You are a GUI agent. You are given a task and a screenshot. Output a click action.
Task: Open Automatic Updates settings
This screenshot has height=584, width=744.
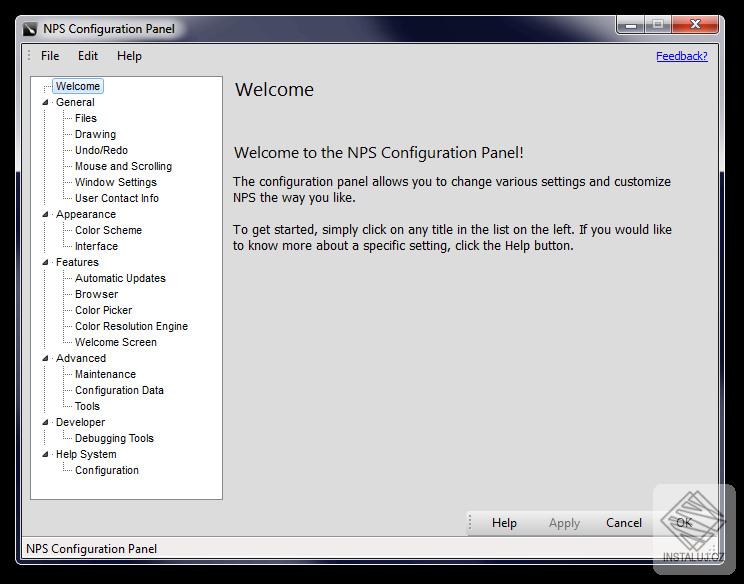(x=120, y=278)
